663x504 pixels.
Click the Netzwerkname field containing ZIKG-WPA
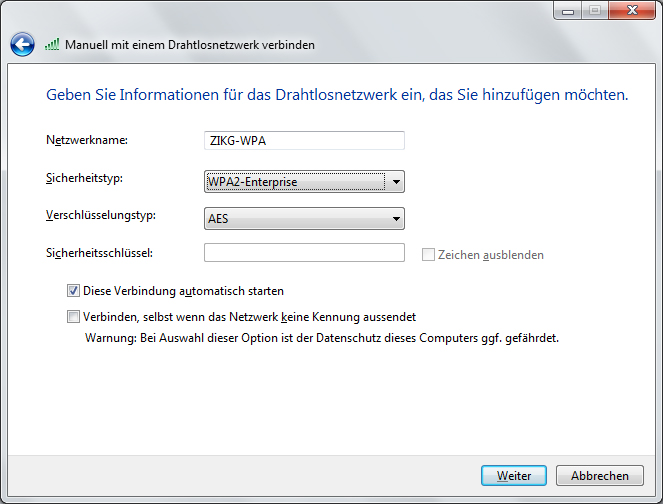click(x=304, y=141)
